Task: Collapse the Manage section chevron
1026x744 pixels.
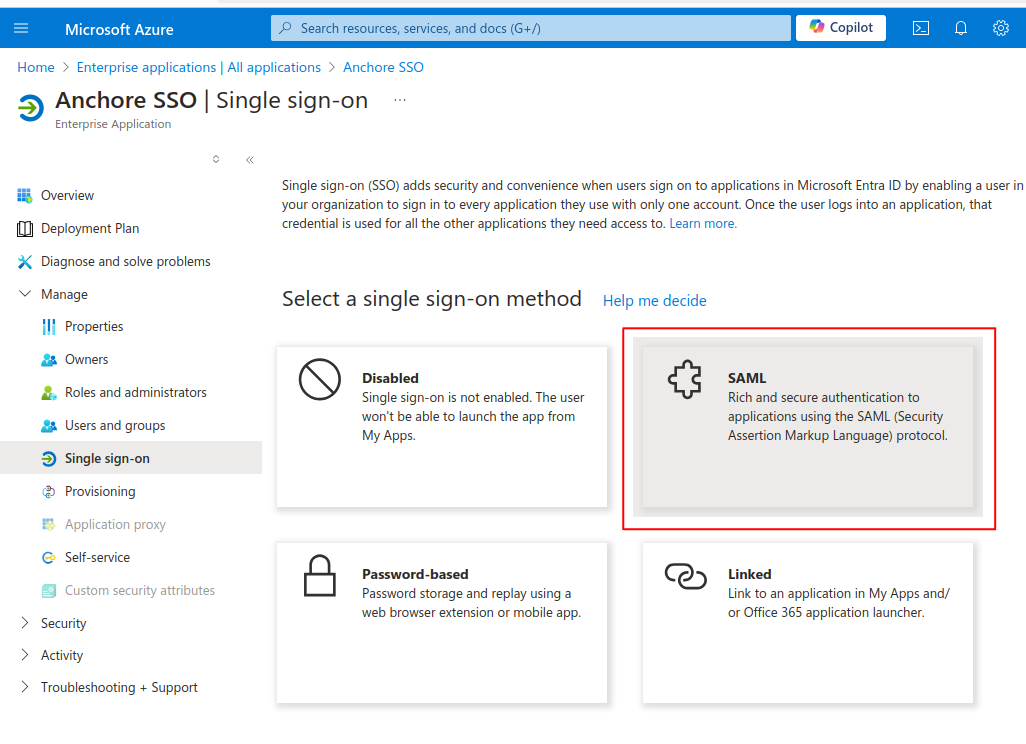Action: click(24, 293)
